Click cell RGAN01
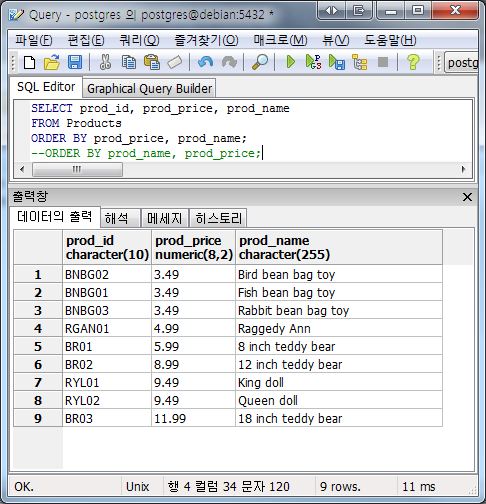 click(x=107, y=328)
